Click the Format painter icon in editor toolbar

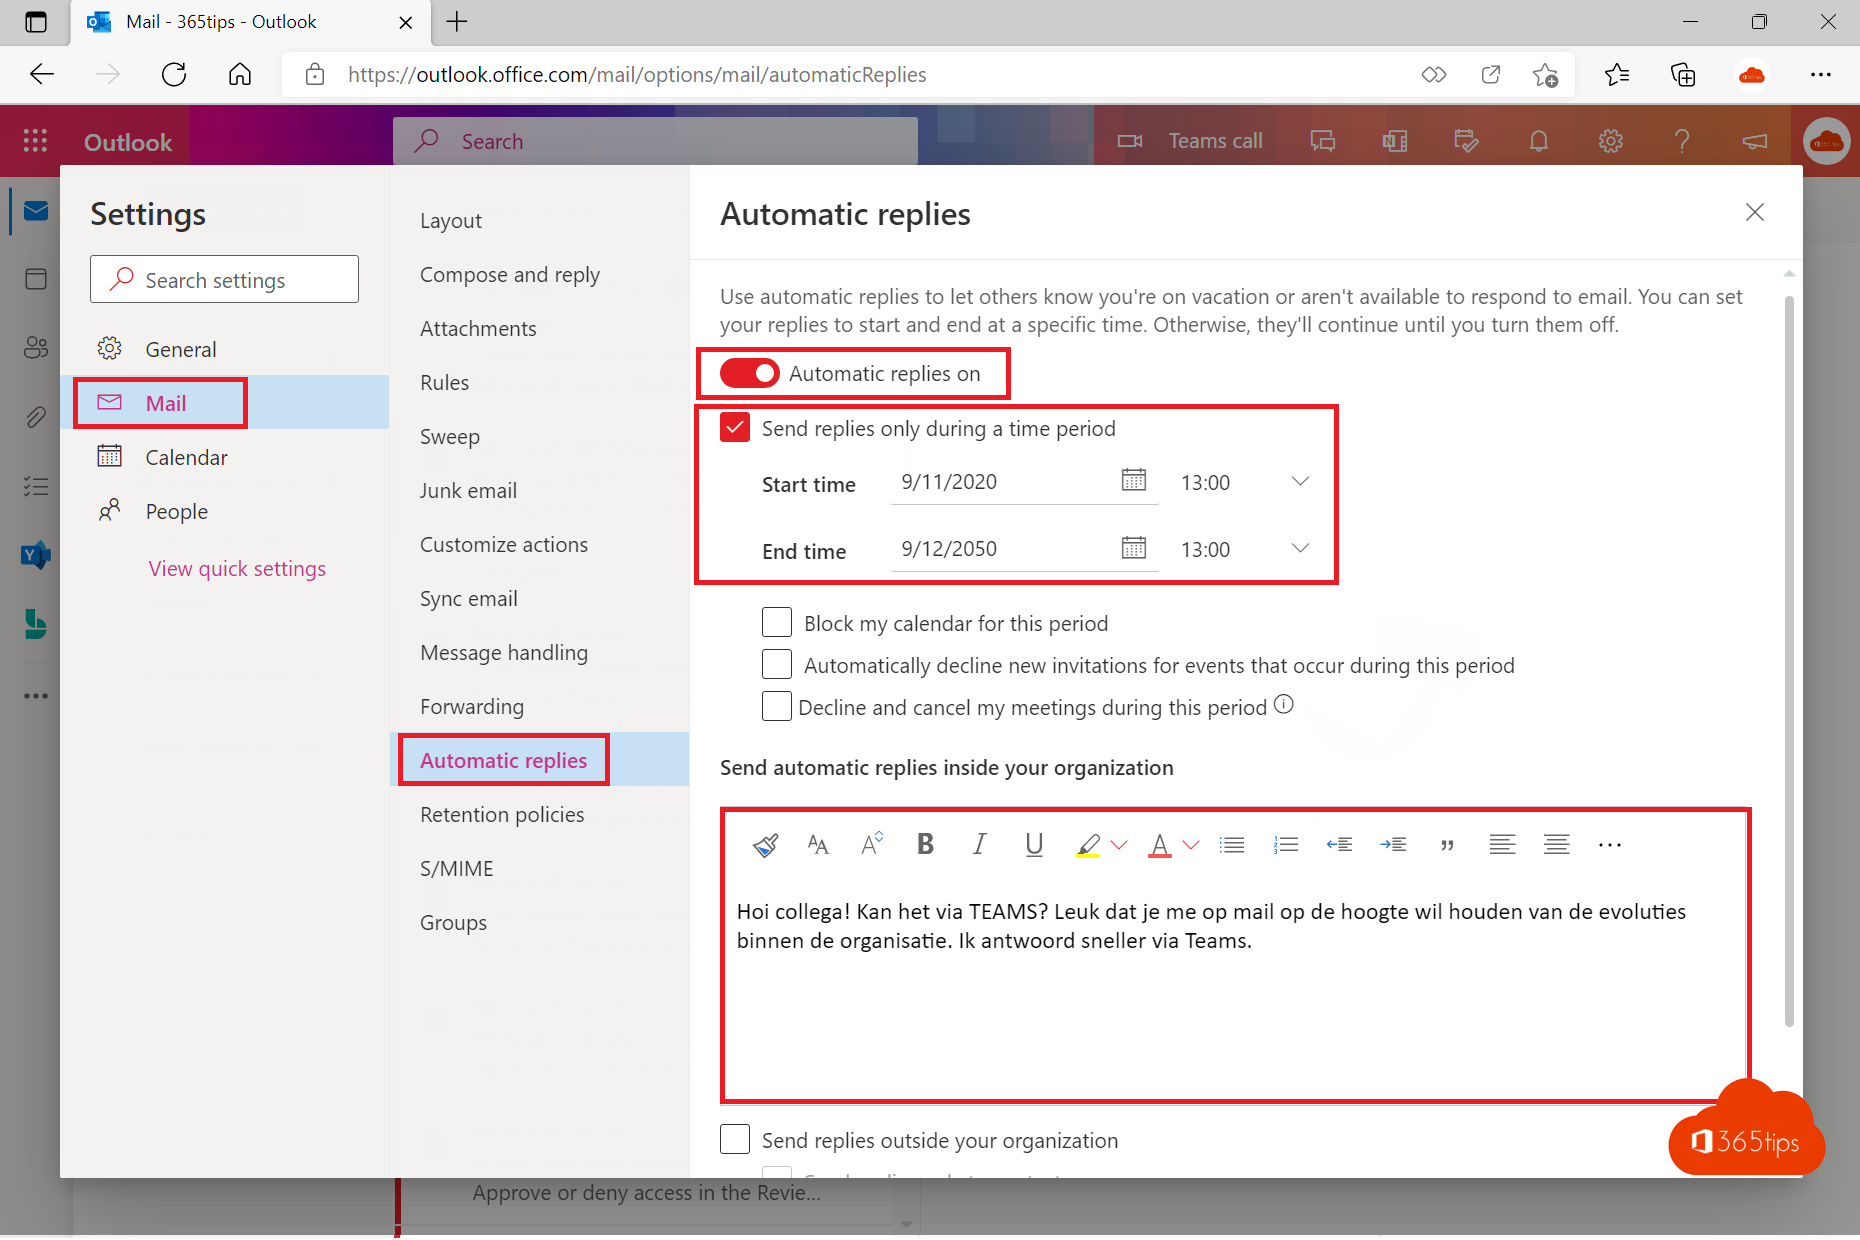pyautogui.click(x=766, y=846)
